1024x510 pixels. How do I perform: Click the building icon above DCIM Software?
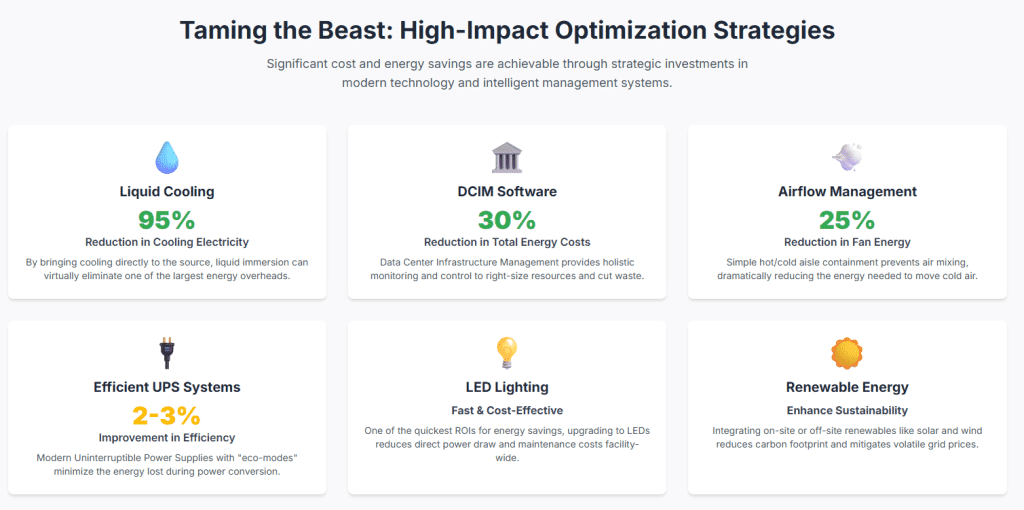click(x=507, y=157)
